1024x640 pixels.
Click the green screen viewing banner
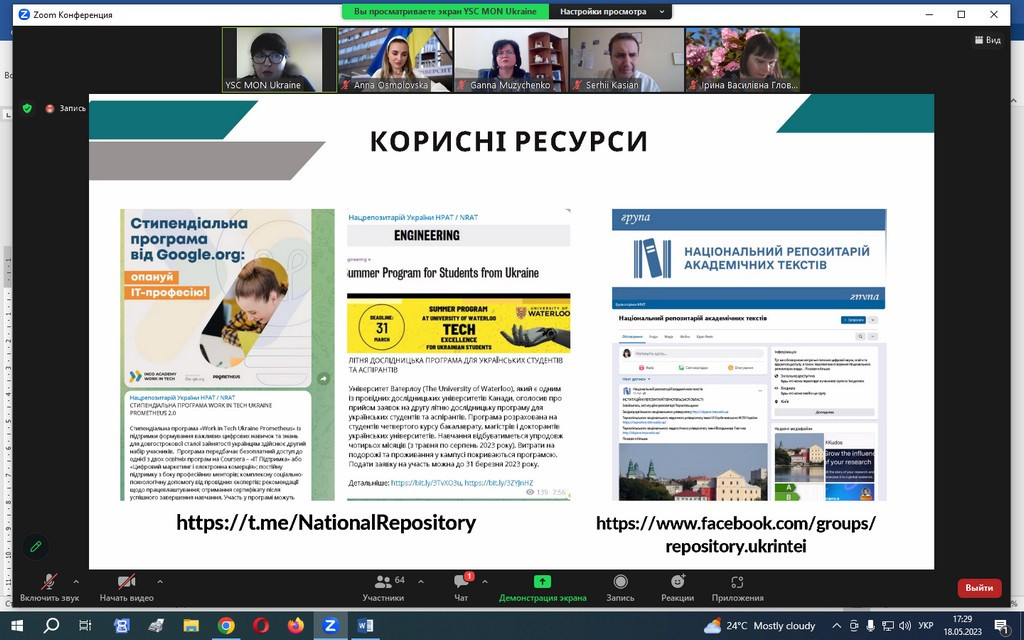[445, 12]
